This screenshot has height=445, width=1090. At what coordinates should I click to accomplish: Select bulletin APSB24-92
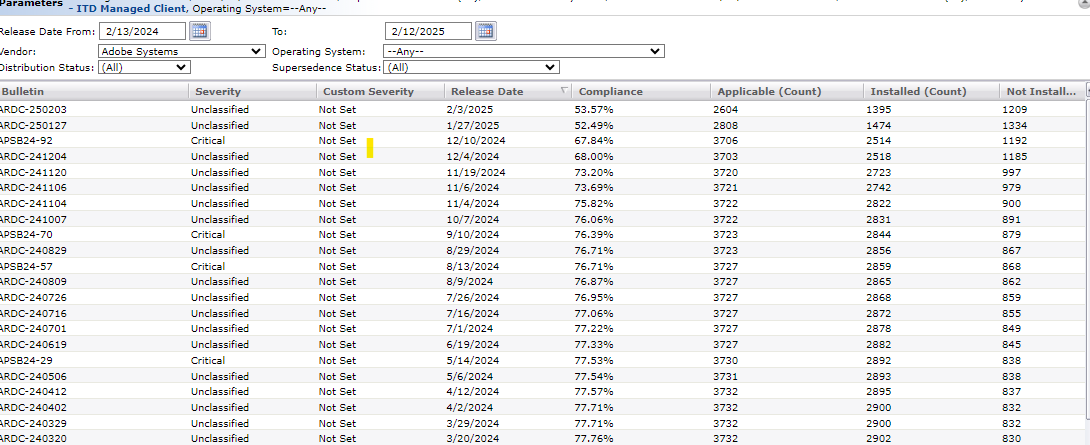click(26, 140)
